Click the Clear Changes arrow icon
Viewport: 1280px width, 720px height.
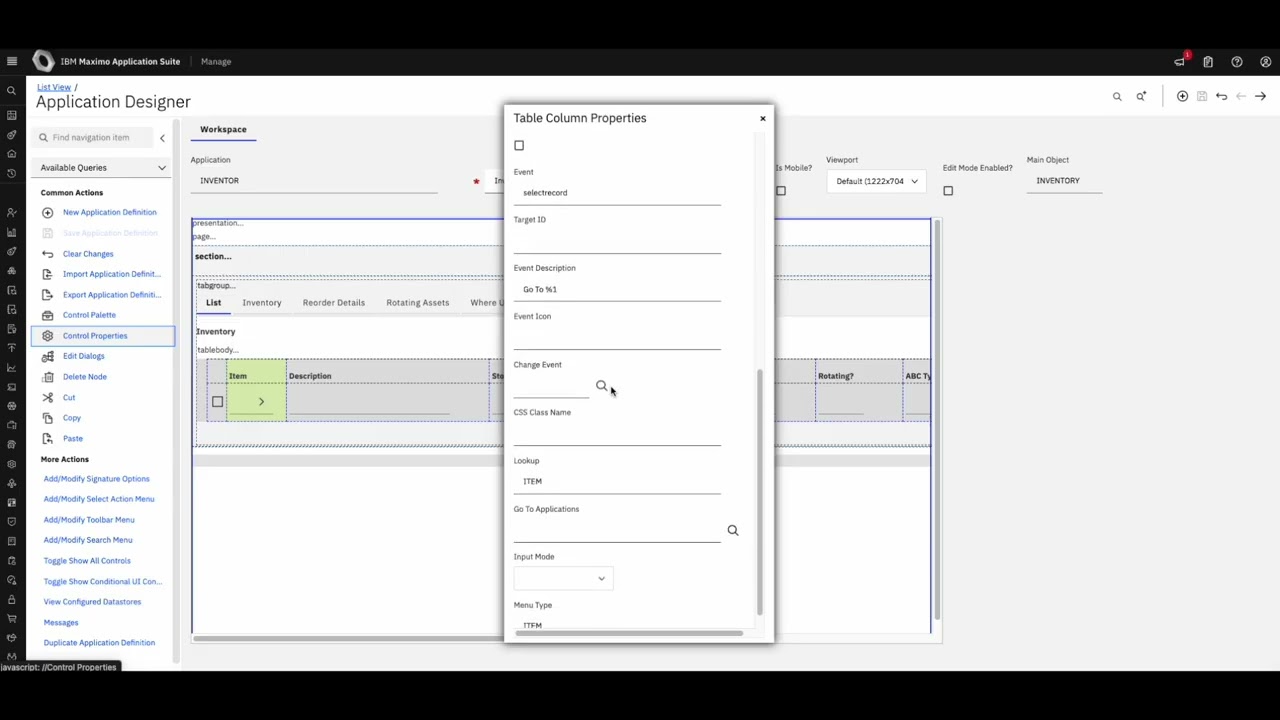pos(47,254)
